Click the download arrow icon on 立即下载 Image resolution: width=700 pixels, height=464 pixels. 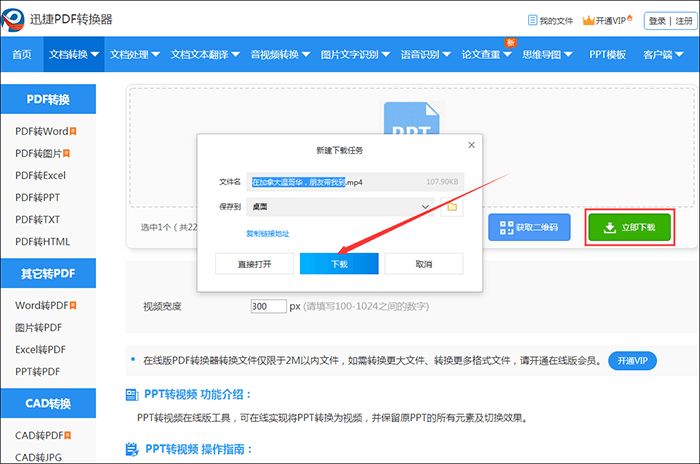tap(609, 228)
